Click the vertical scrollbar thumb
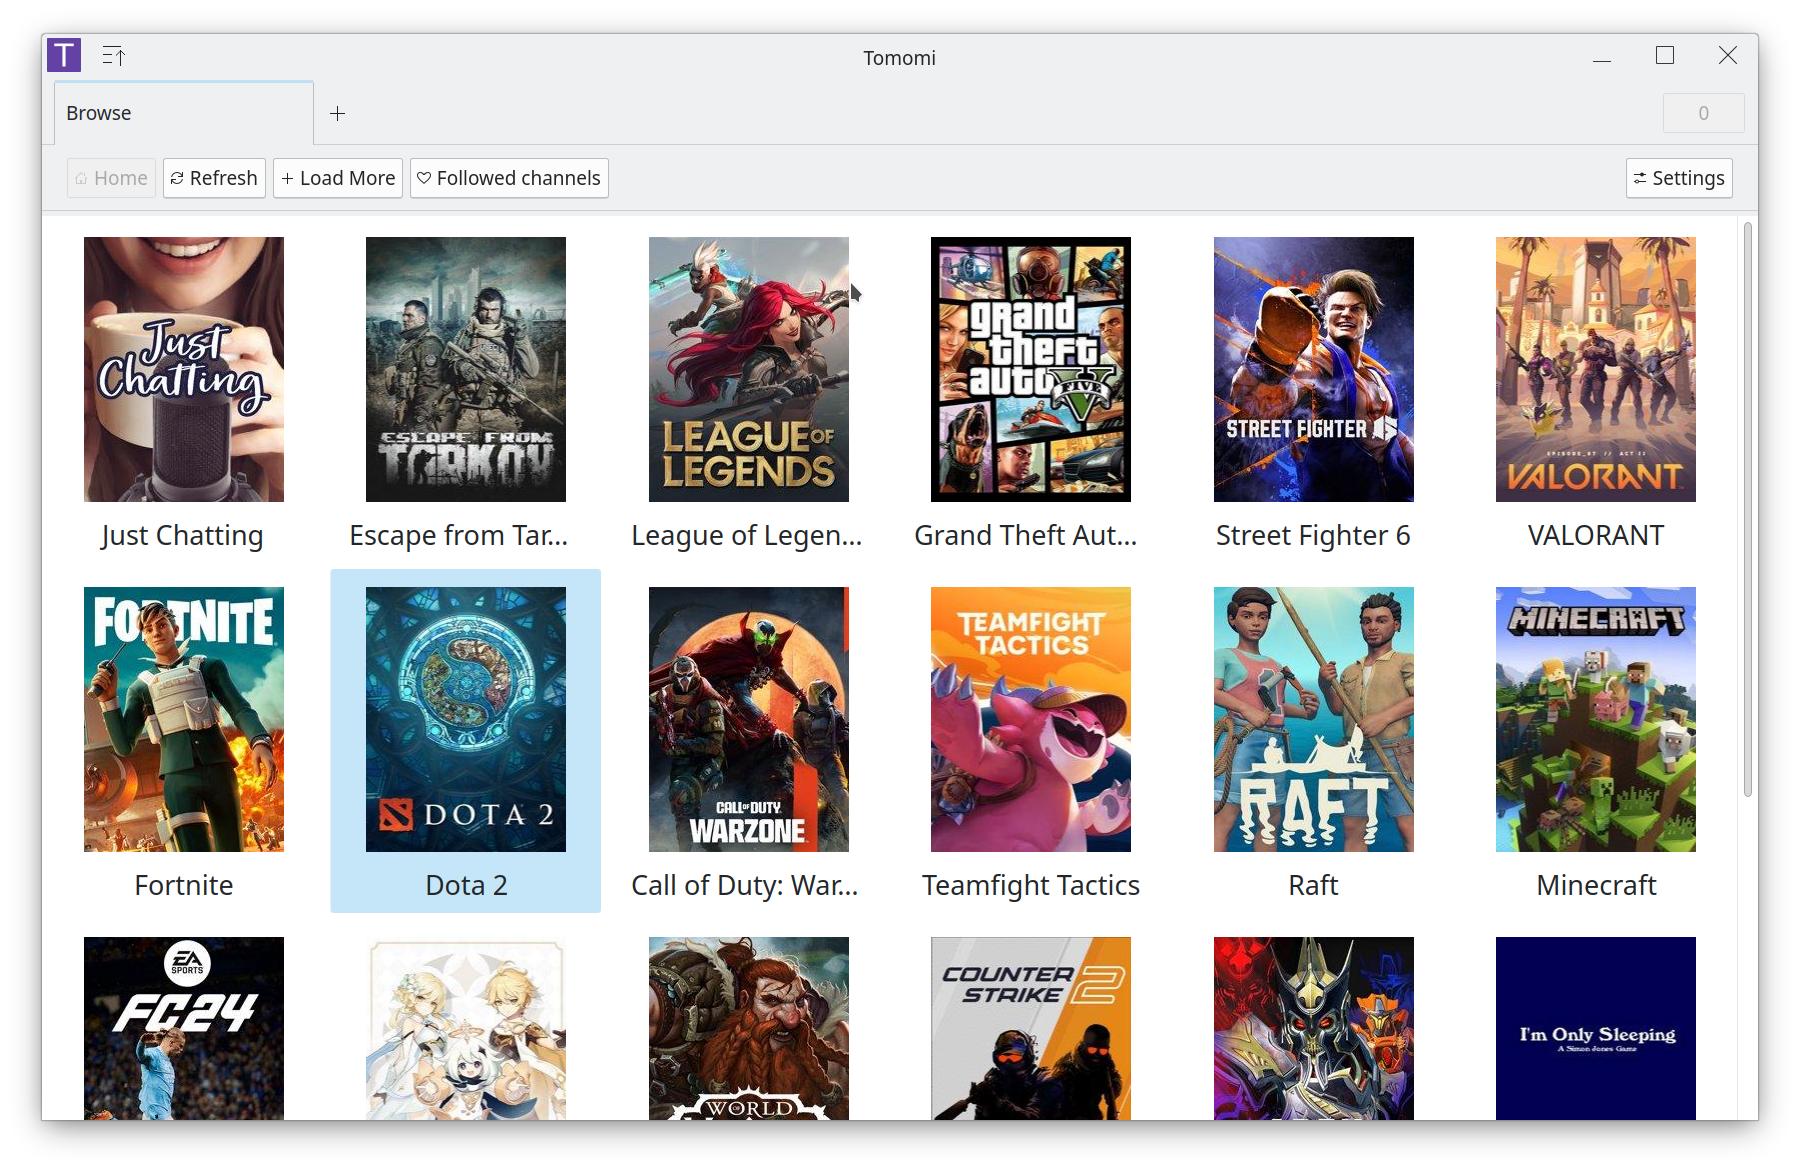The height and width of the screenshot is (1170, 1800). click(x=1748, y=509)
